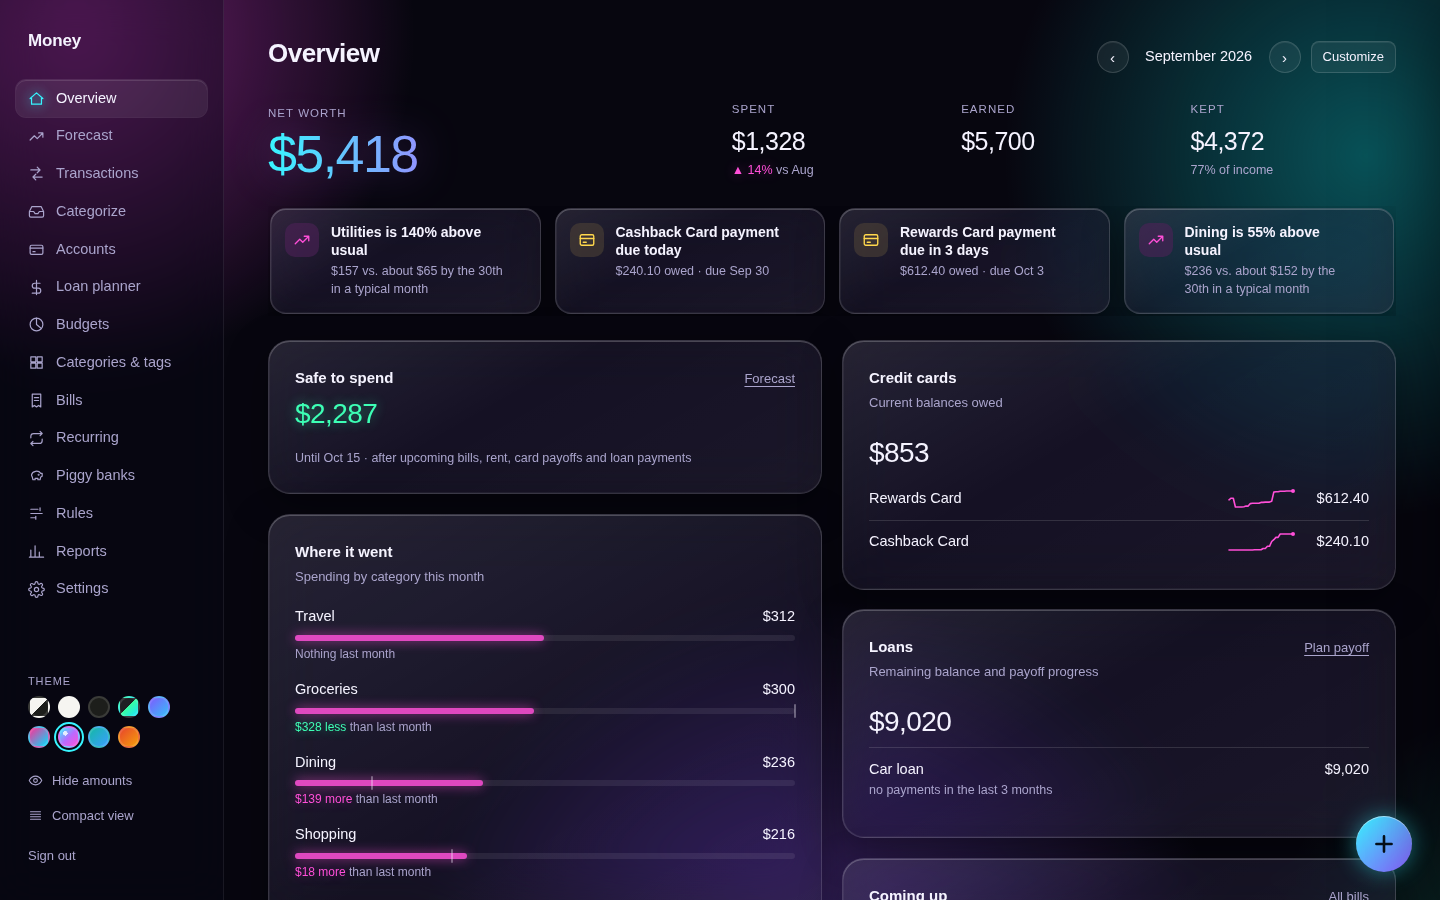Click the 14% vs Aug spending change
Viewport: 1440px width, 900px height.
coord(773,170)
